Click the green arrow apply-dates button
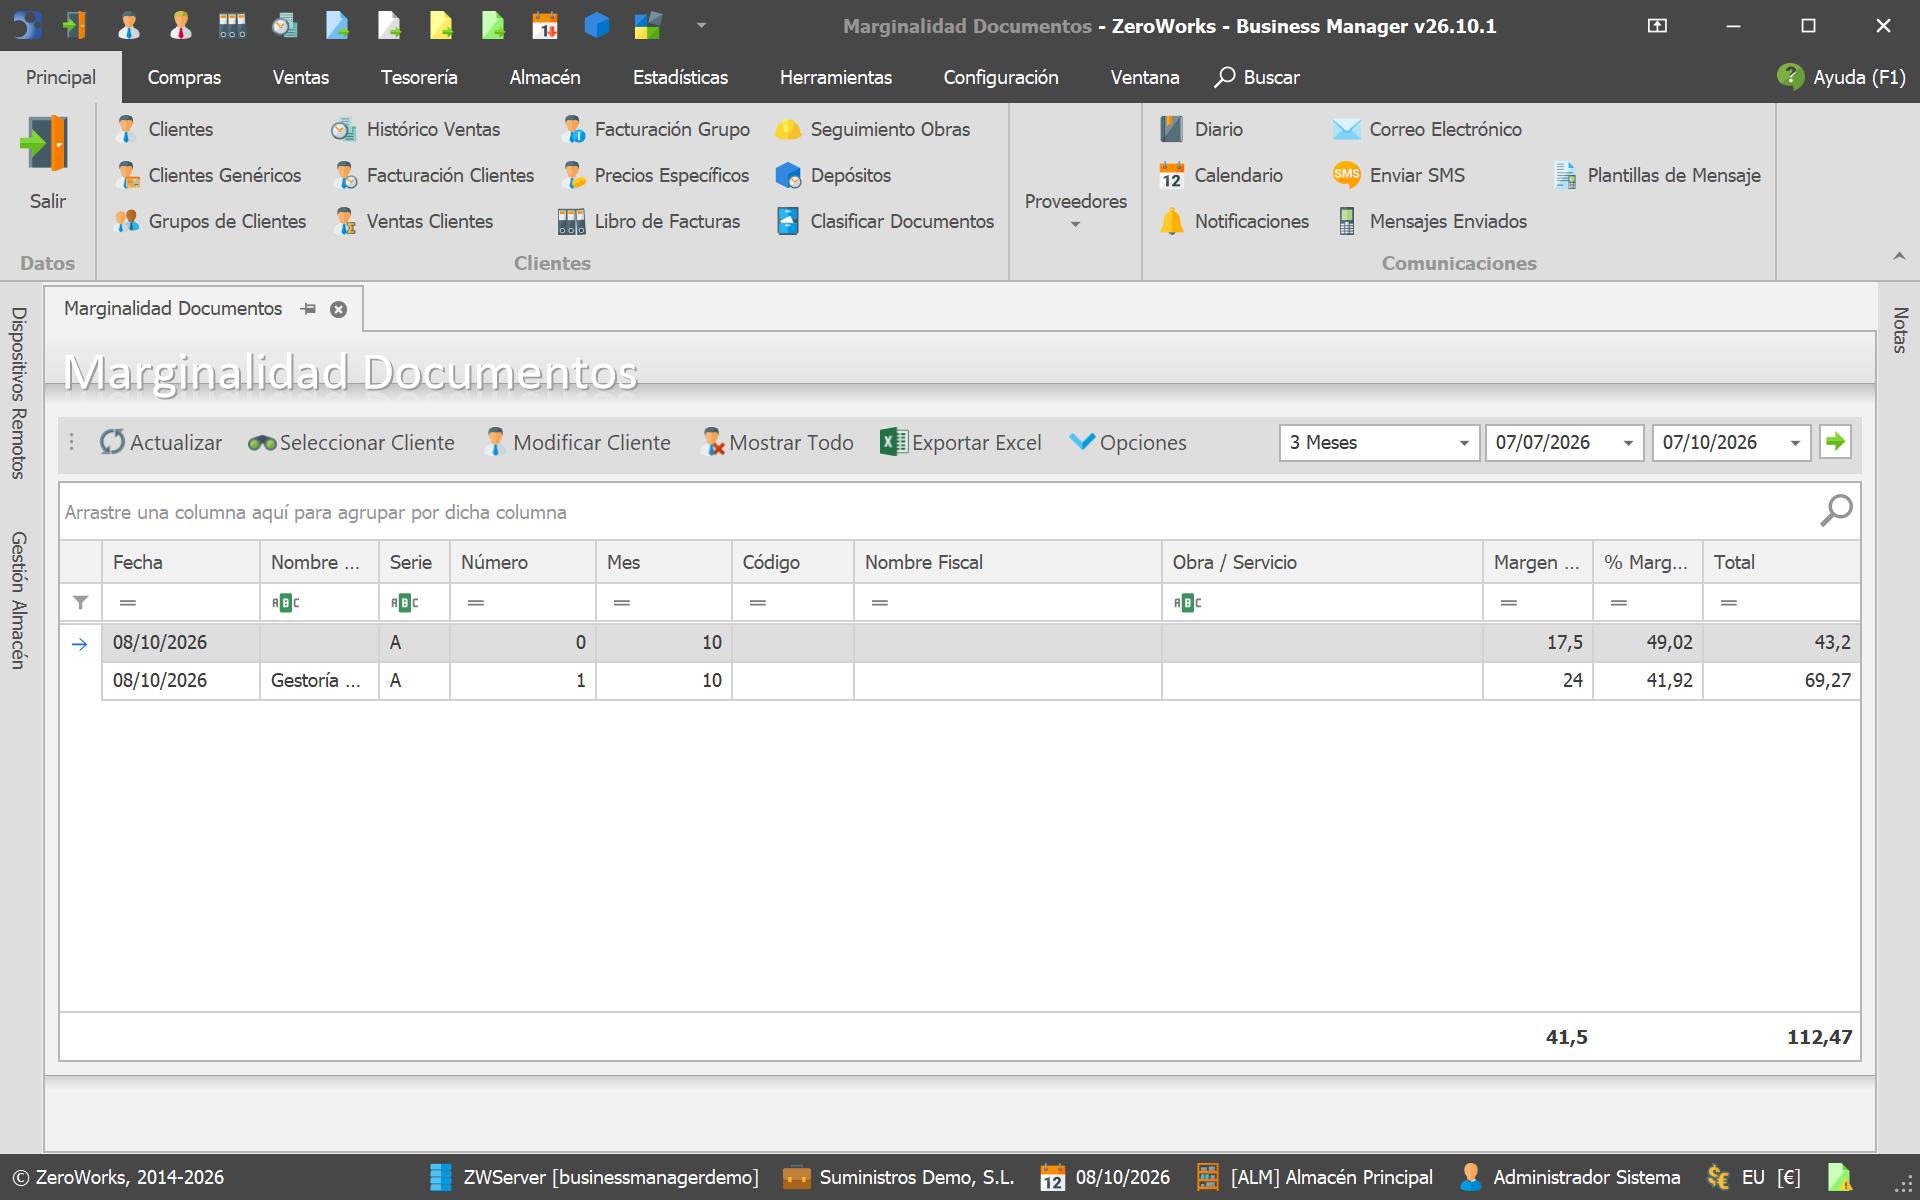Image resolution: width=1920 pixels, height=1200 pixels. [1835, 442]
